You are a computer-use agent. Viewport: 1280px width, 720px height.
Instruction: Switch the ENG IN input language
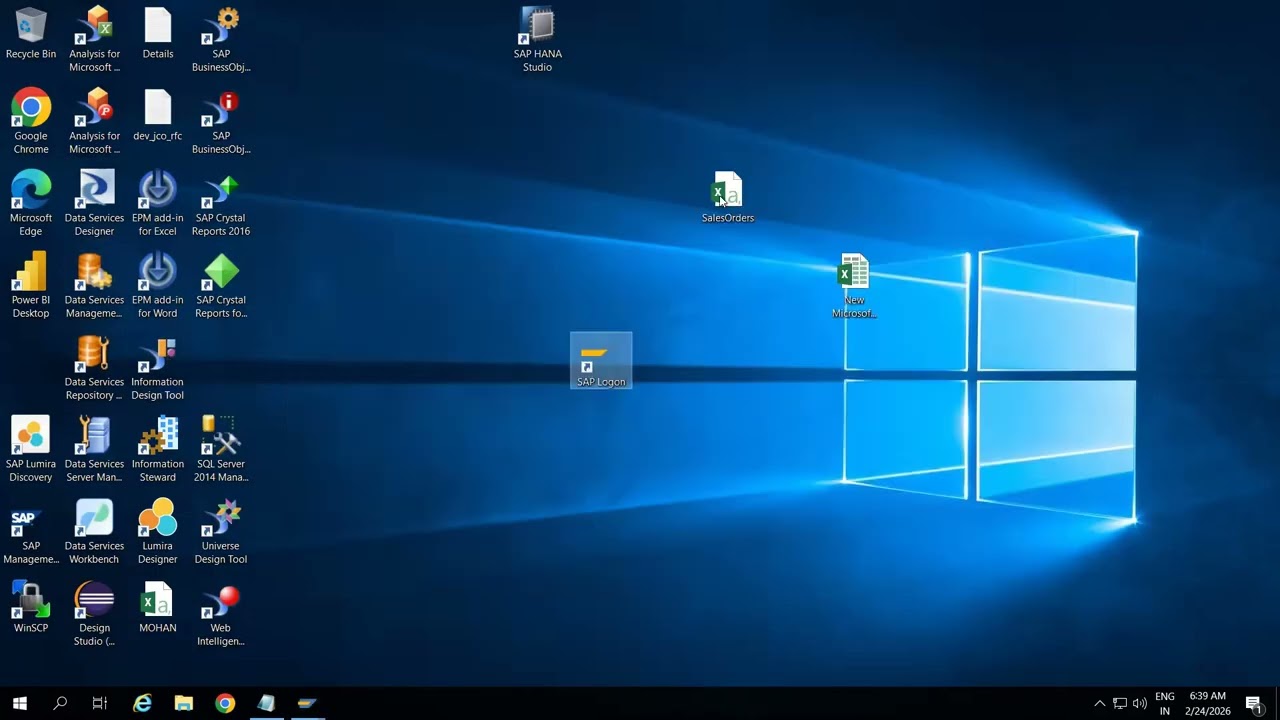[1165, 703]
